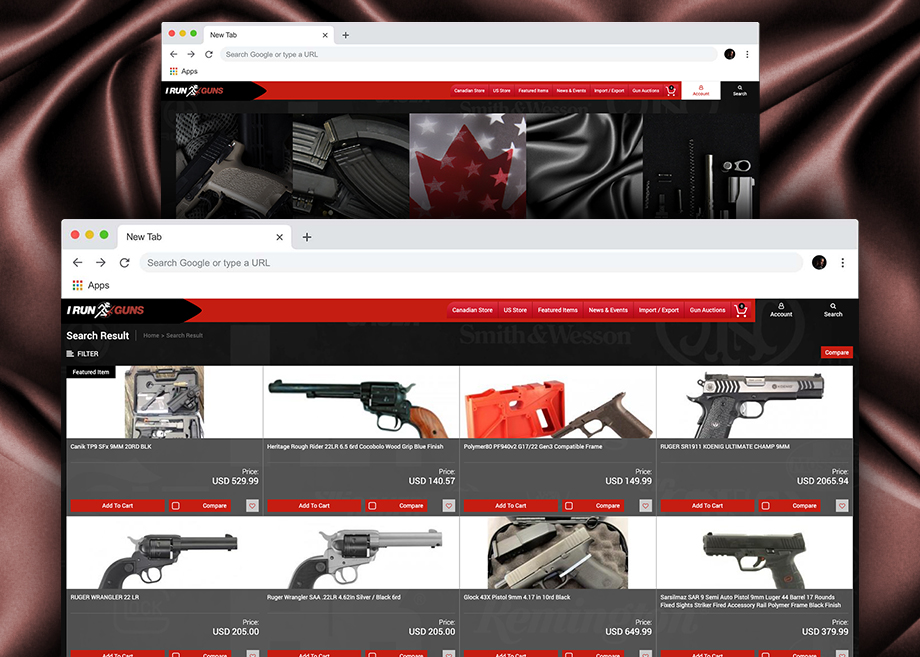Viewport: 920px width, 657px height.
Task: Add a new tab in the rear window
Action: tap(346, 35)
